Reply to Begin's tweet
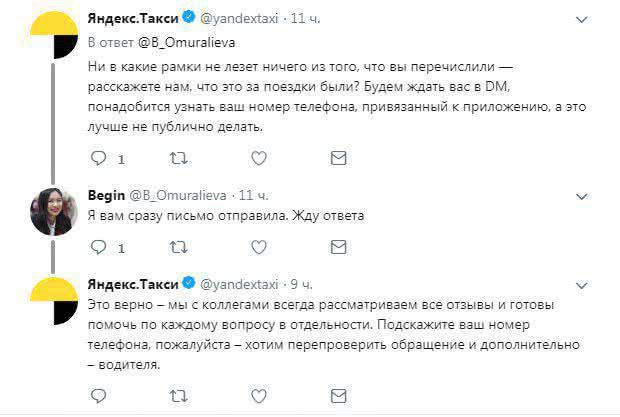 pos(98,247)
